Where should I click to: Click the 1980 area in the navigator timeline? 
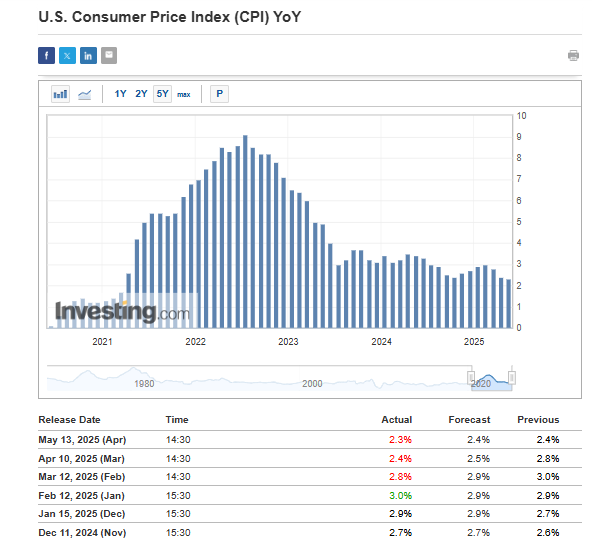pos(144,384)
